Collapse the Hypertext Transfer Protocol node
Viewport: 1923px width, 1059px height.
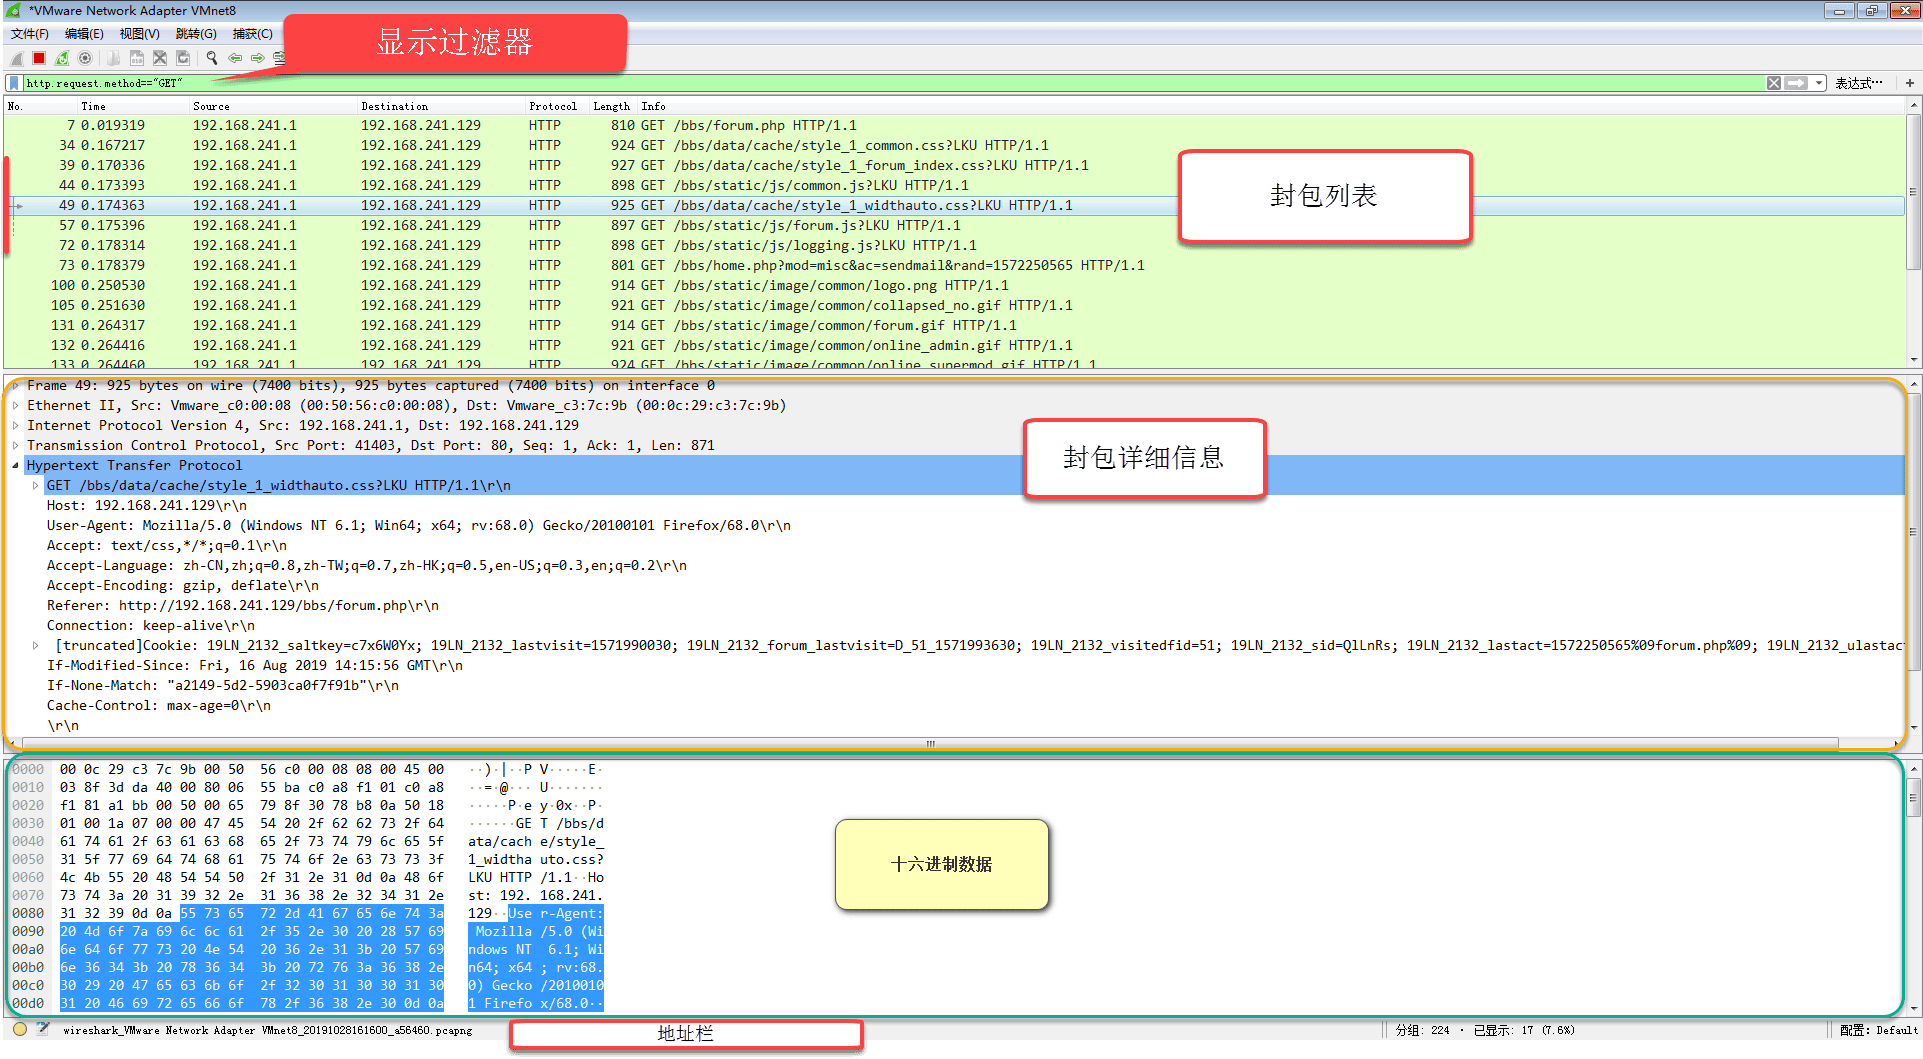pos(16,466)
